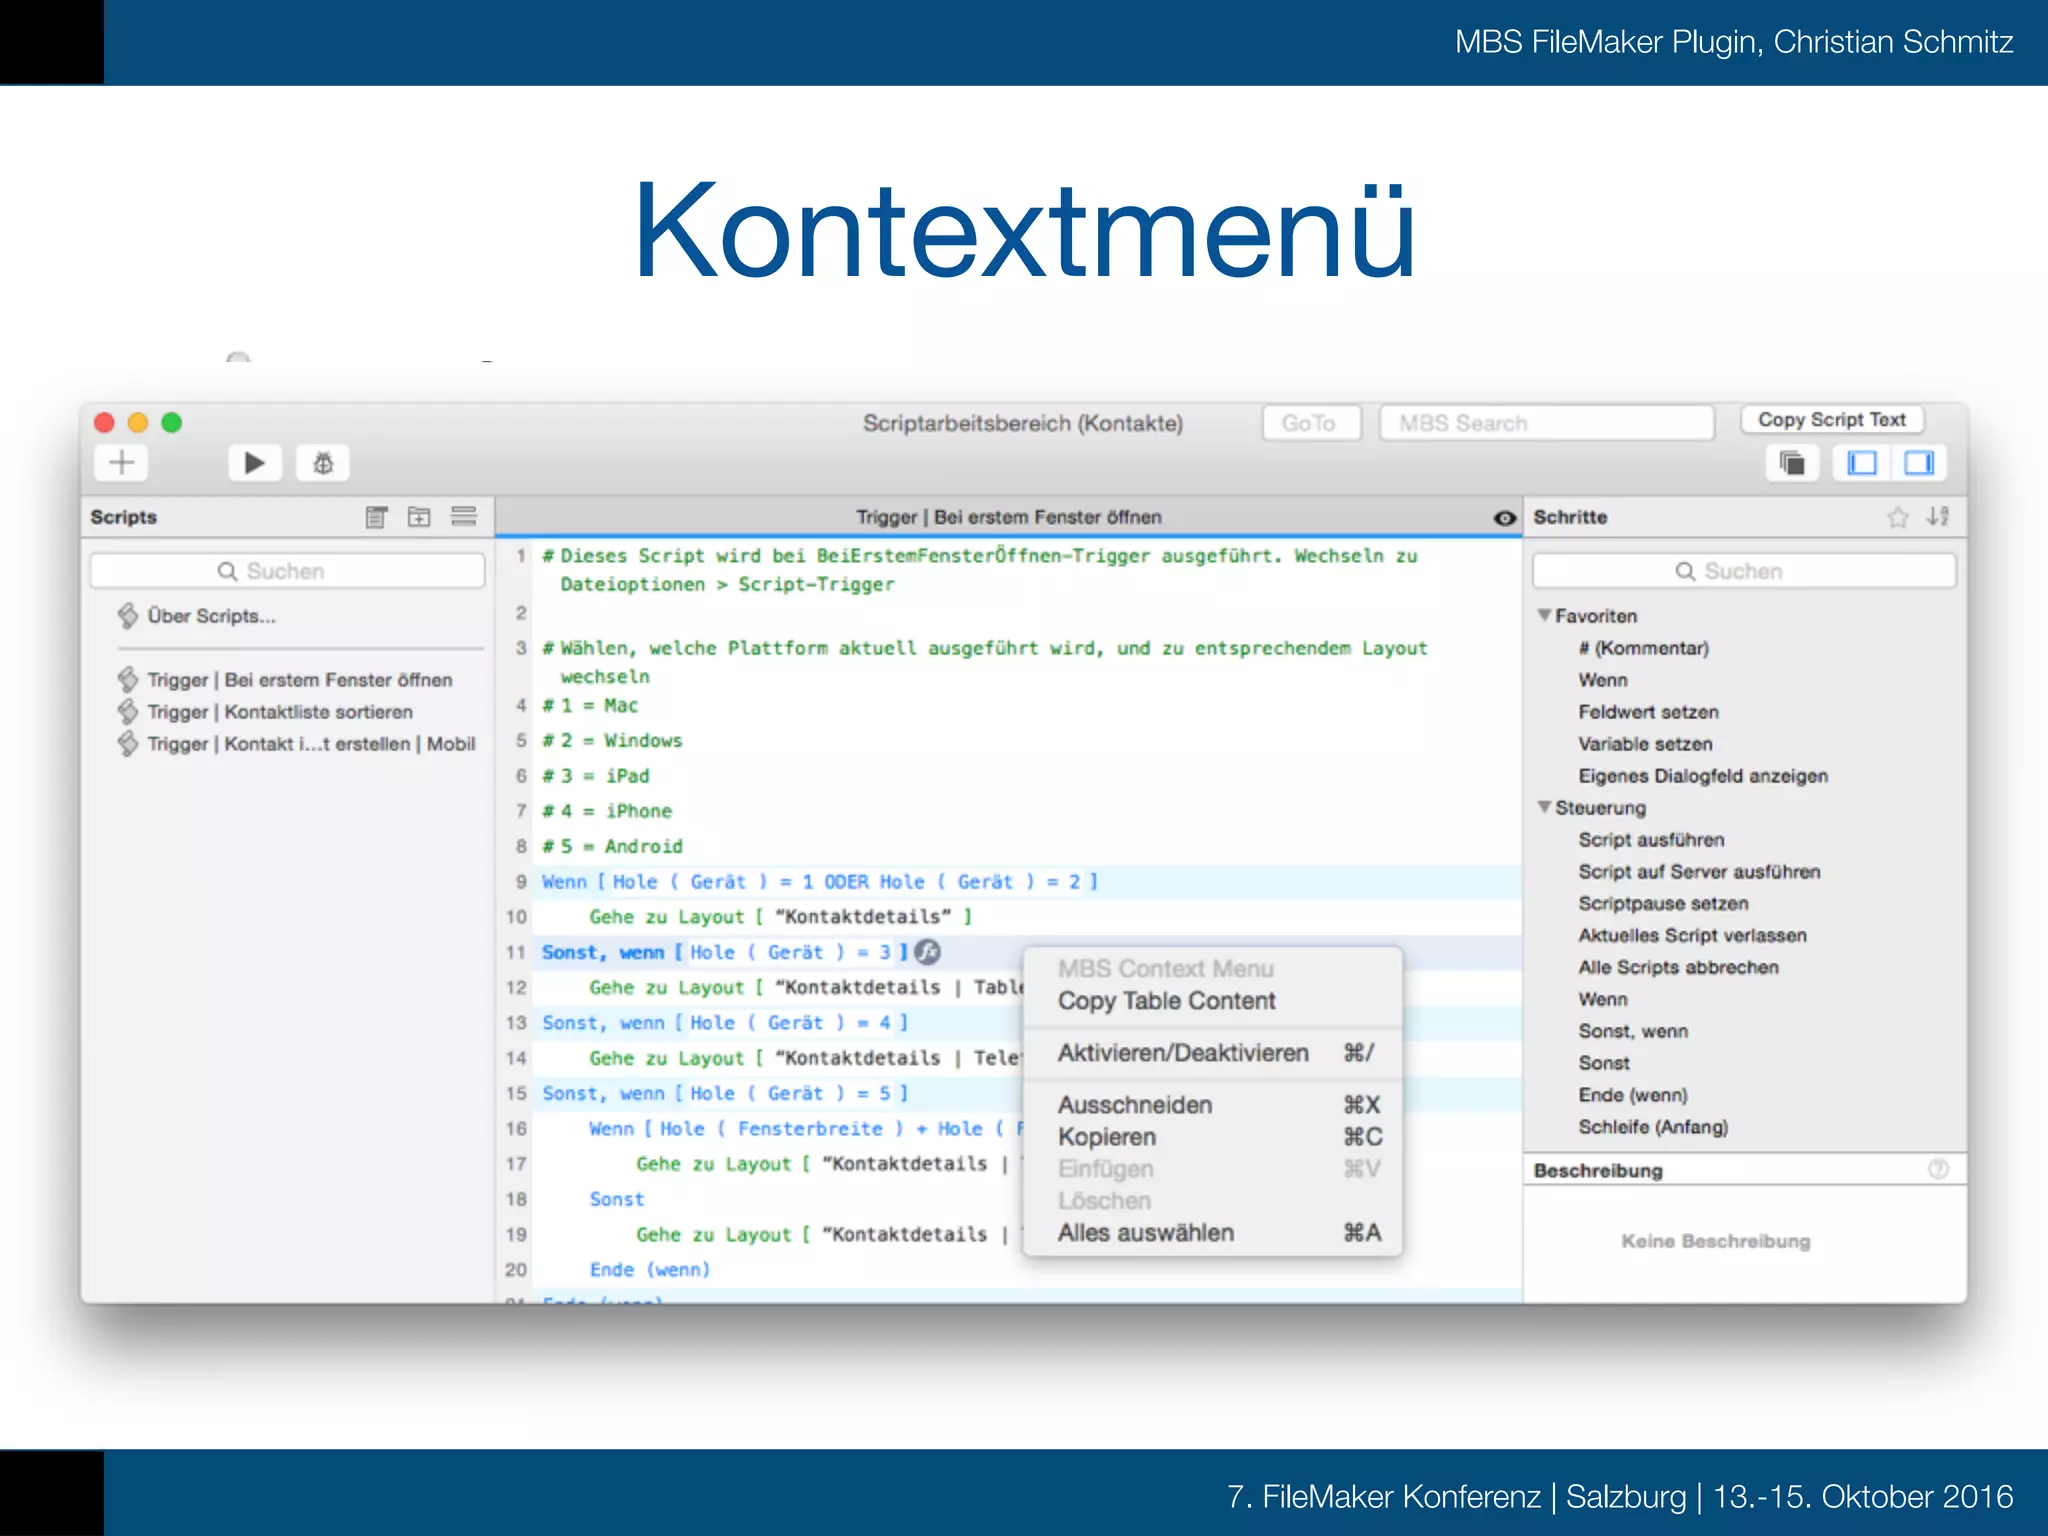Open Über Scripts... entry
Viewport: 2048px width, 1536px height.
(211, 616)
